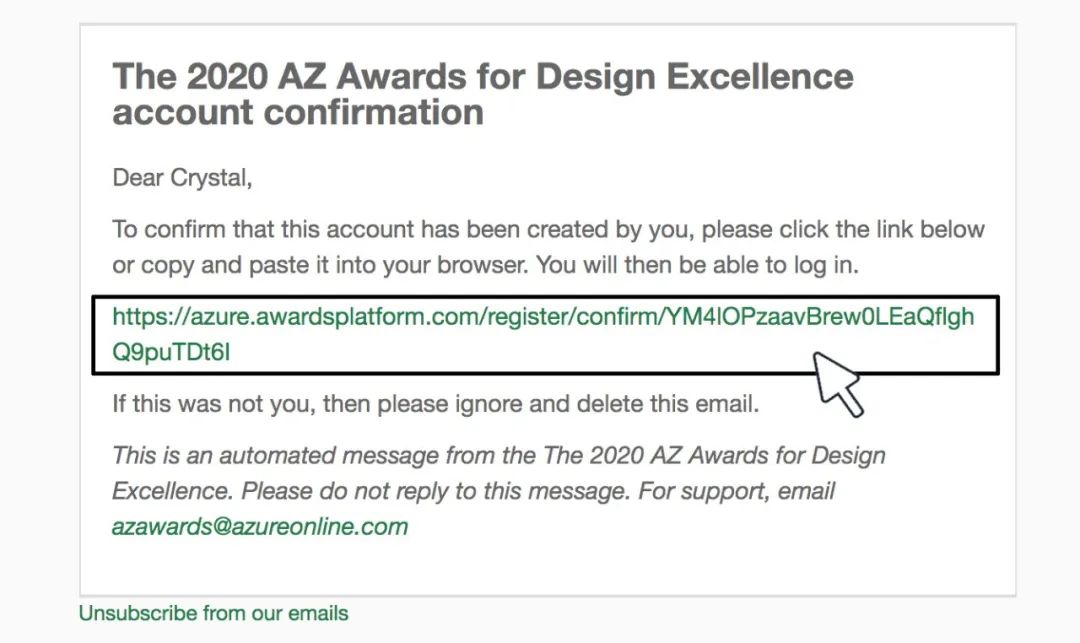Click the words 'For support, email'

coord(737,492)
